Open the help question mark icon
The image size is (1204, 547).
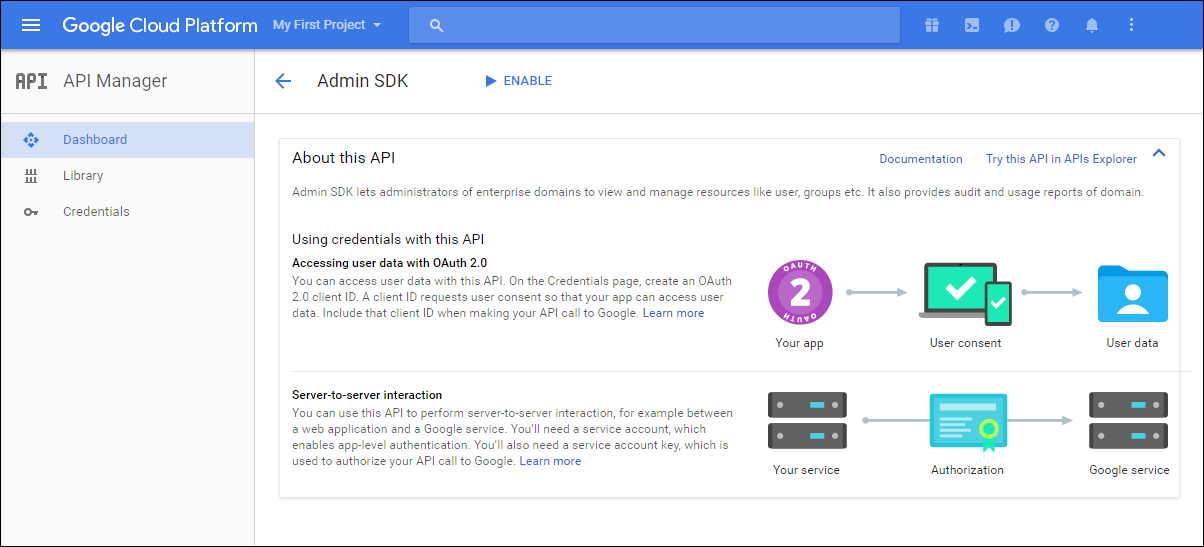point(1052,25)
